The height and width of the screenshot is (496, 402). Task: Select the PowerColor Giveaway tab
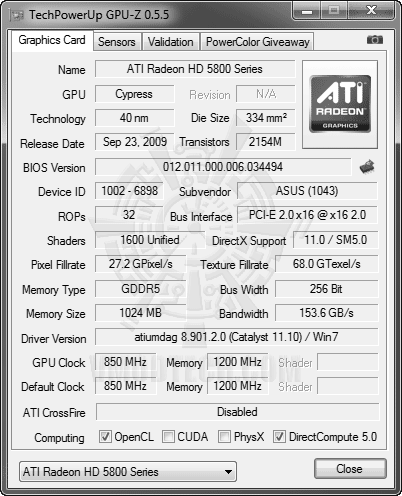coord(258,42)
